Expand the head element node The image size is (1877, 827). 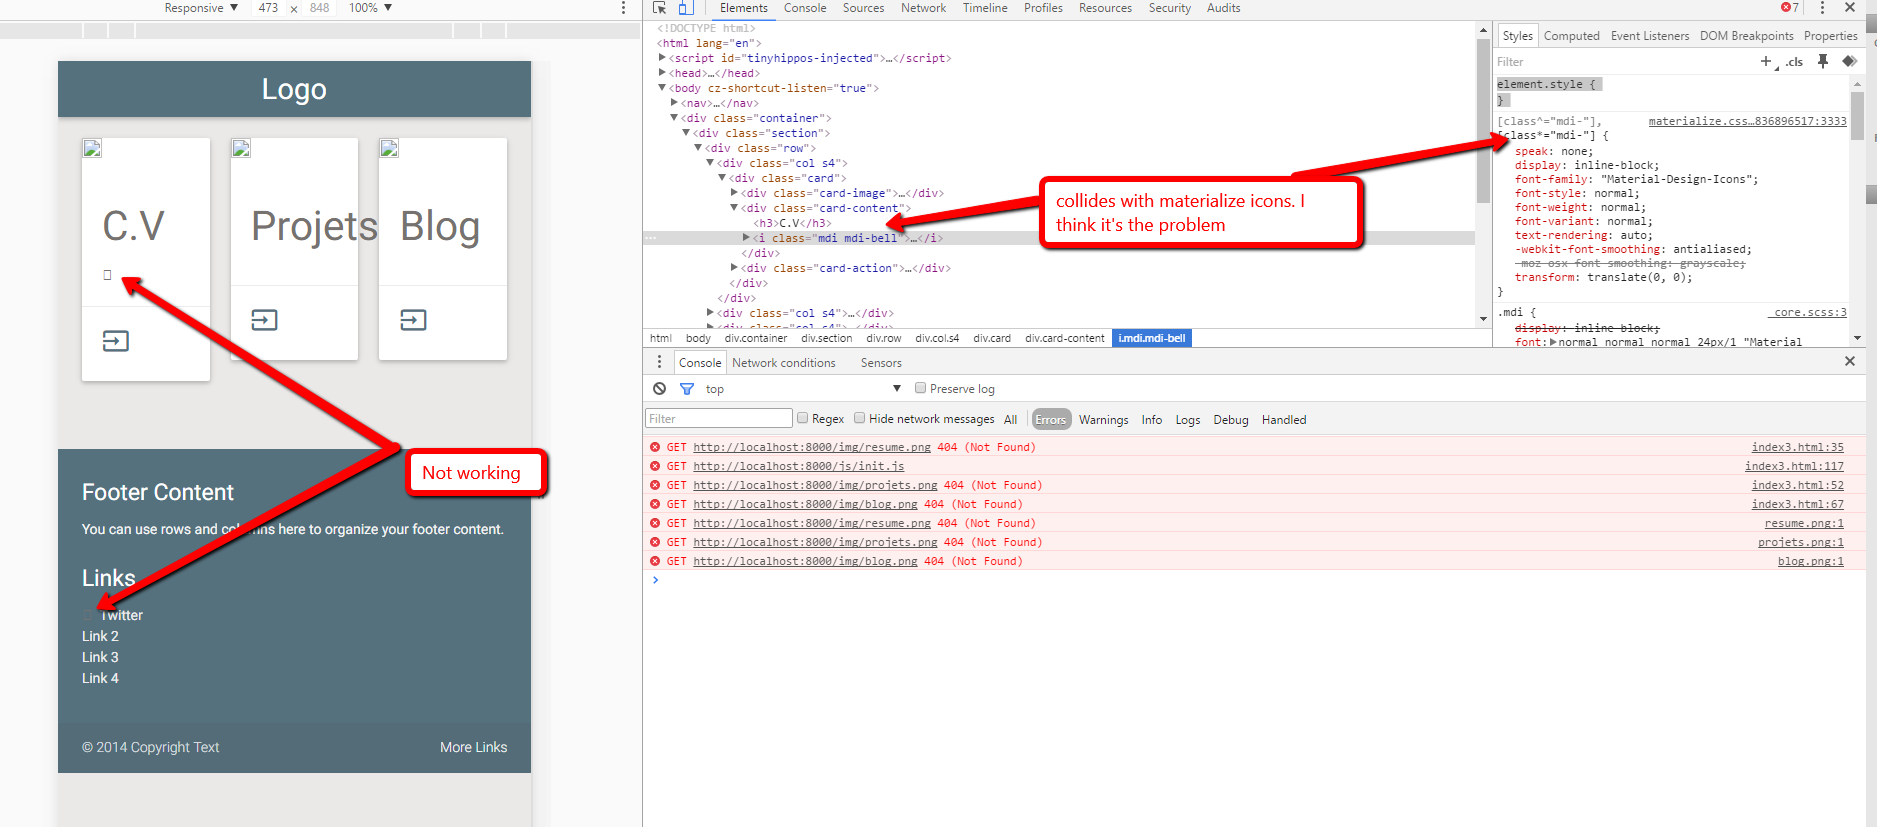(x=662, y=73)
